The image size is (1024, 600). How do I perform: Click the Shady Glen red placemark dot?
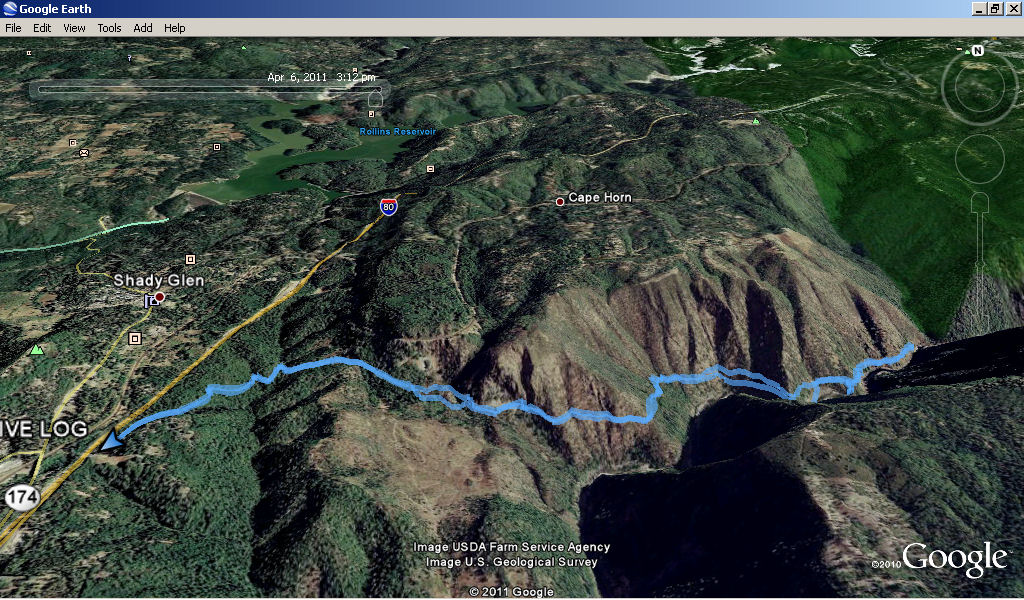(x=159, y=297)
